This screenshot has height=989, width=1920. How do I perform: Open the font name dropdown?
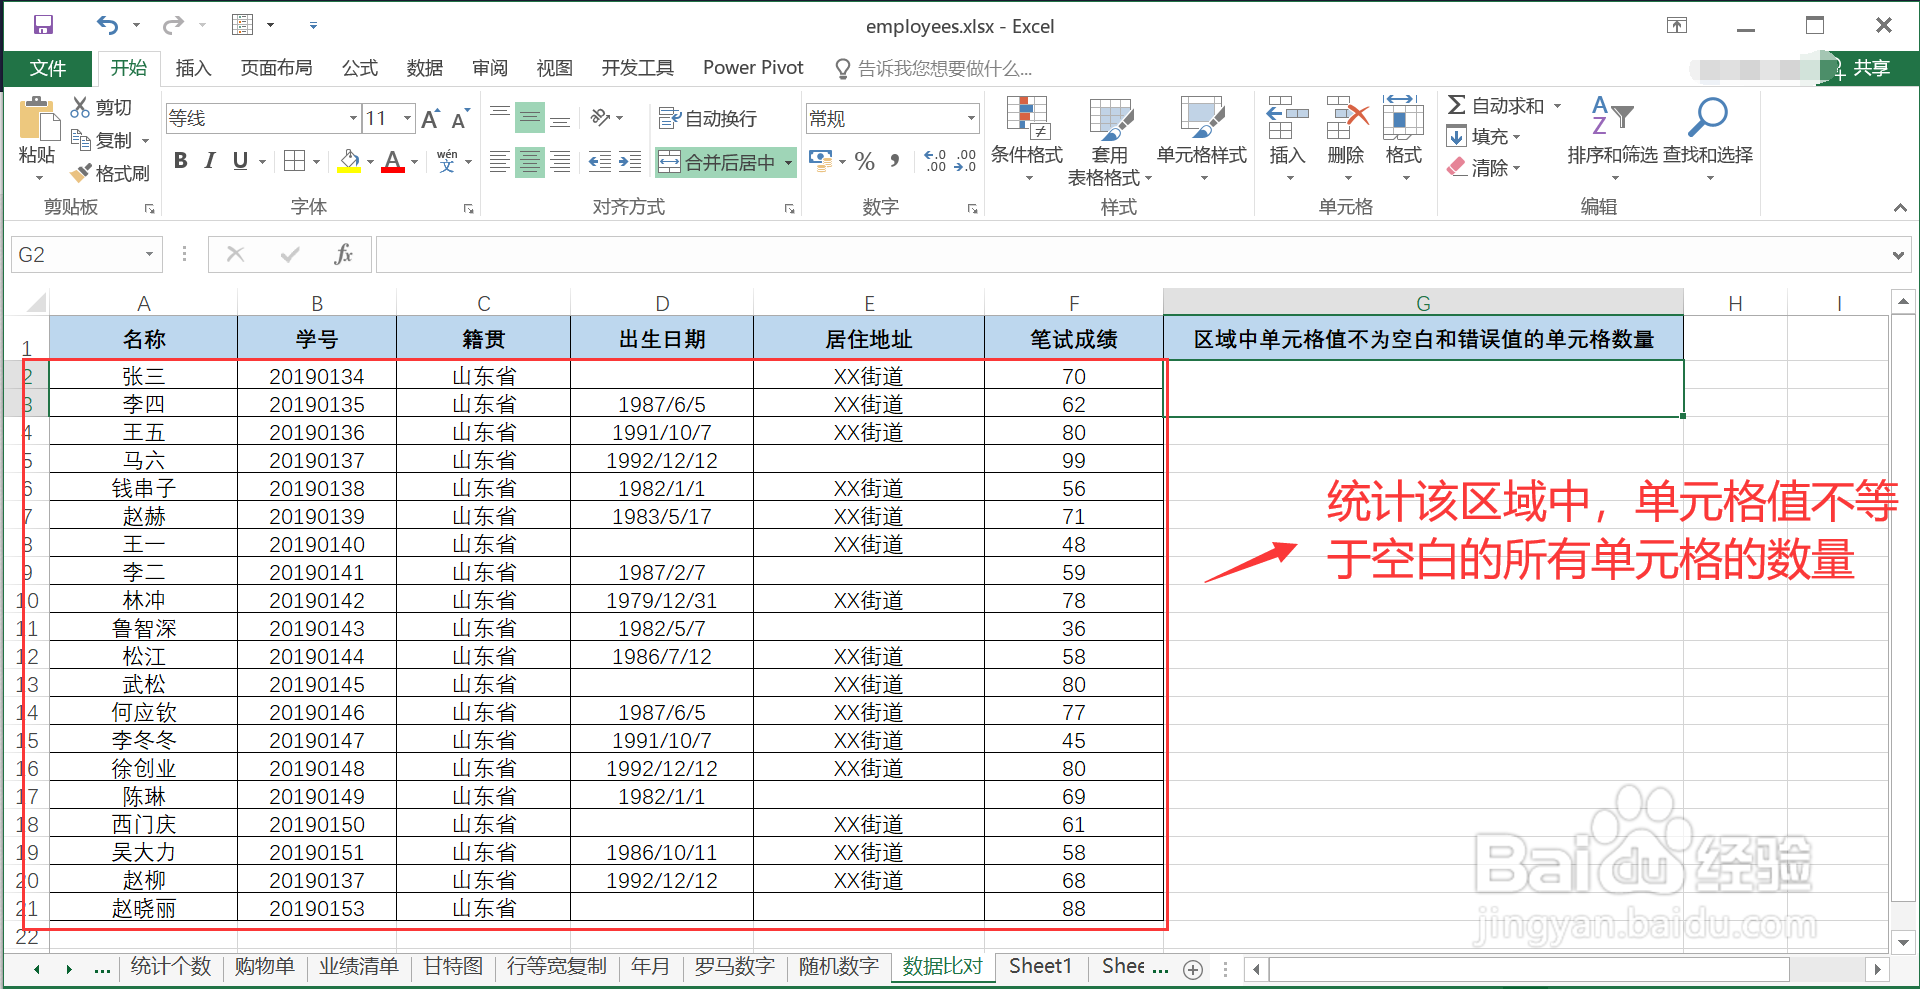click(352, 117)
